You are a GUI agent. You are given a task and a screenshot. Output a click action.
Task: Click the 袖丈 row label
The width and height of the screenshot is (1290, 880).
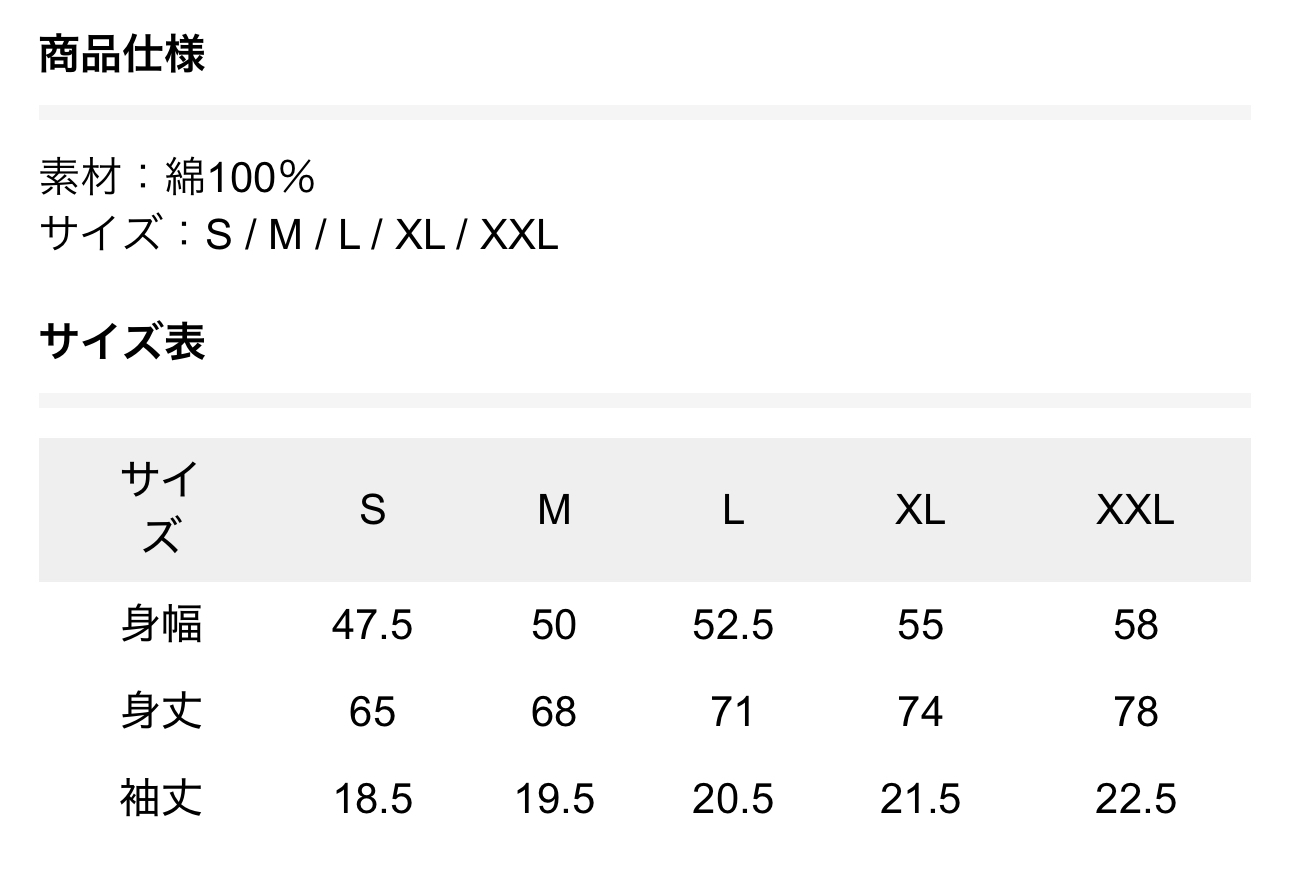[x=161, y=798]
